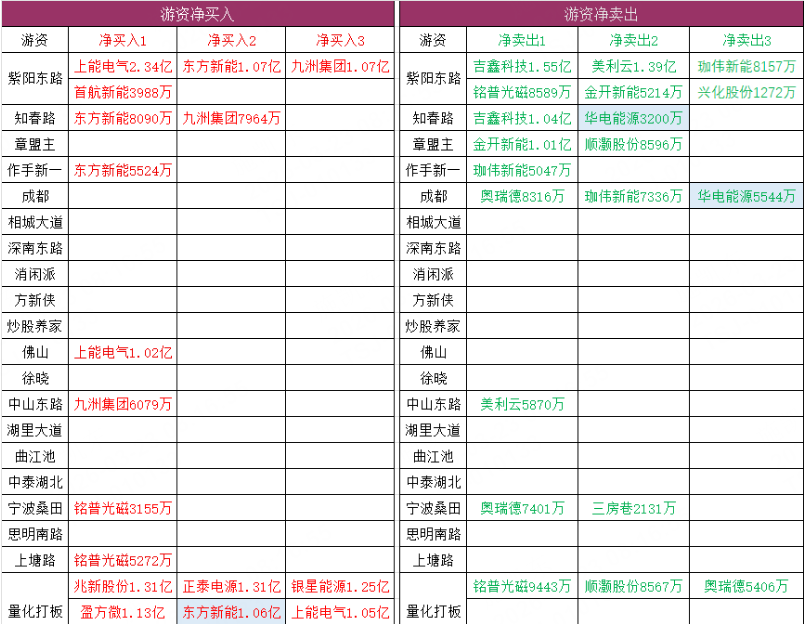804x624 pixels.
Task: Click cell 美利云5870万
Action: click(522, 404)
